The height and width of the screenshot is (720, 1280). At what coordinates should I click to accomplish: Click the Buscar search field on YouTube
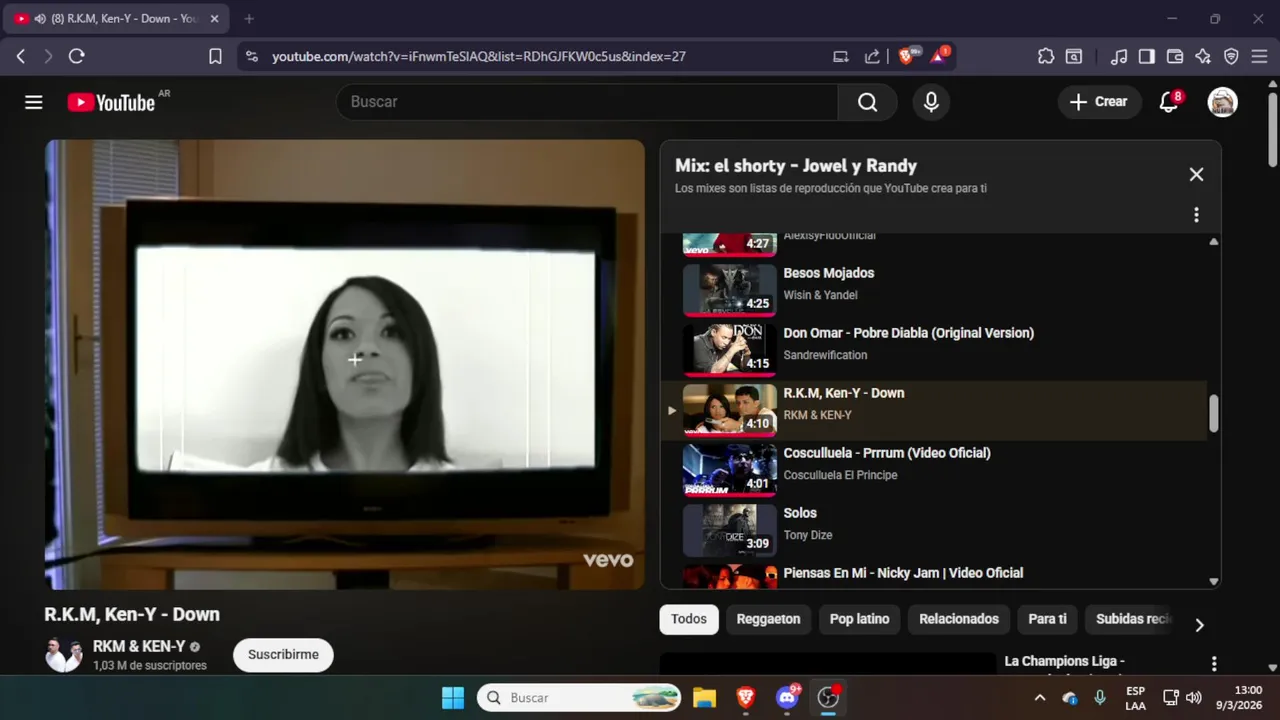[587, 102]
